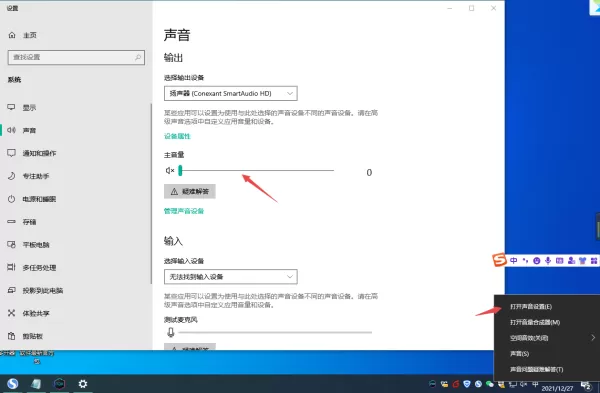
Task: Expand the 选择输出设备 speaker dropdown
Action: click(x=231, y=93)
